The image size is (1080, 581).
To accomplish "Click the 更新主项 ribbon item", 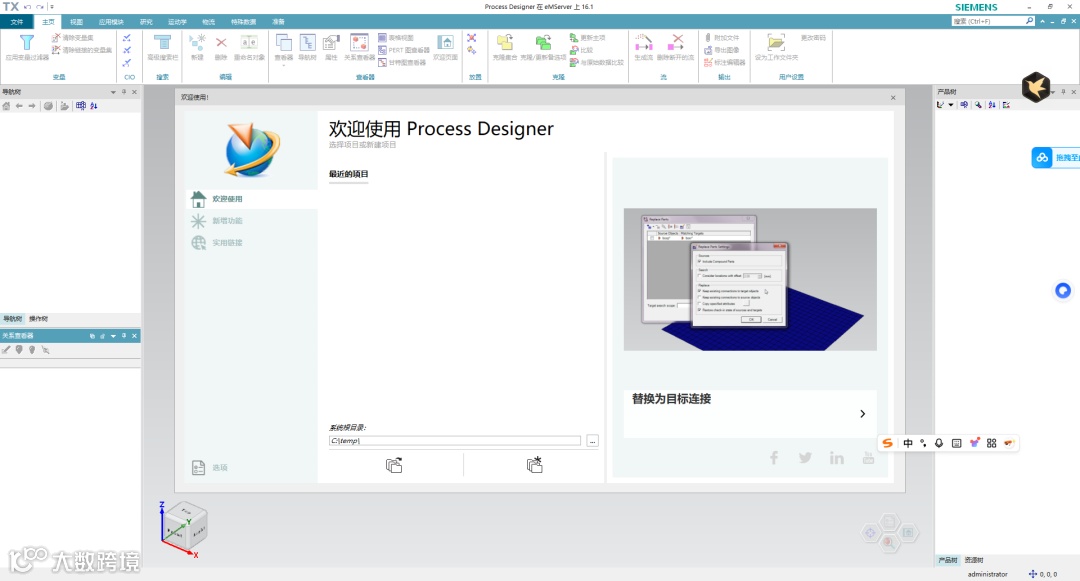I will point(587,38).
